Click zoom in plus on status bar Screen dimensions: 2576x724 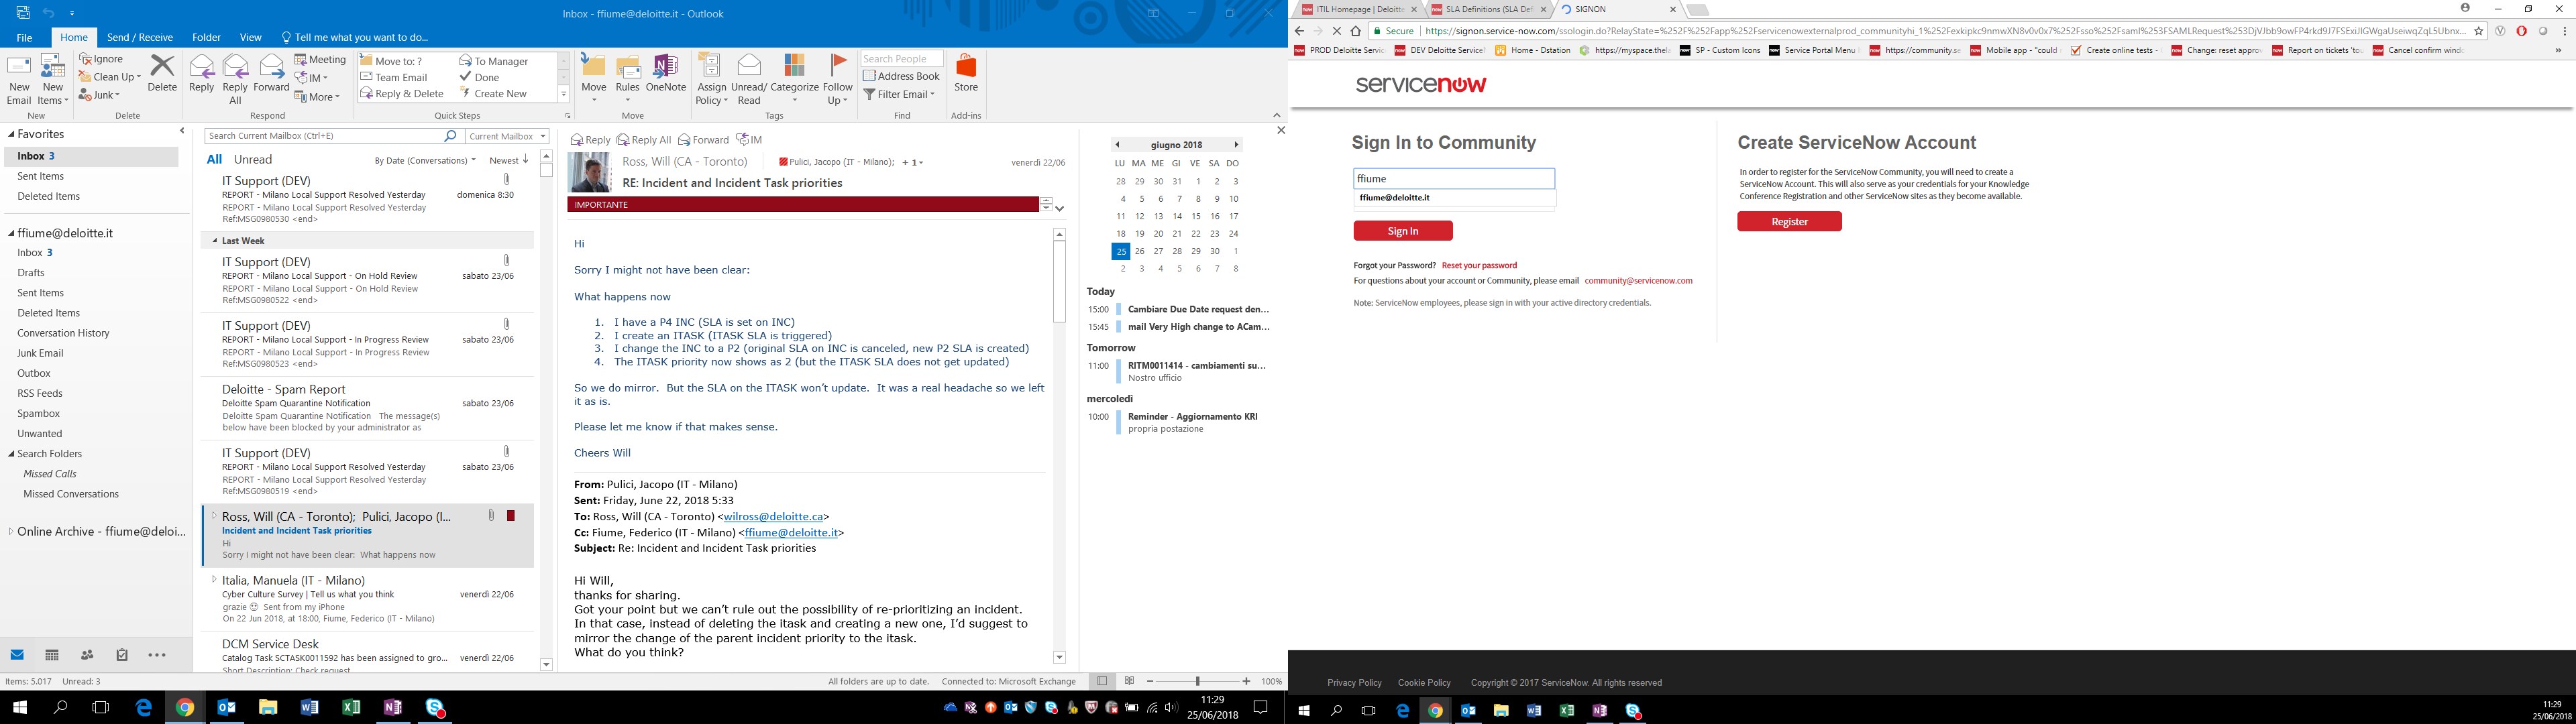tap(1246, 681)
